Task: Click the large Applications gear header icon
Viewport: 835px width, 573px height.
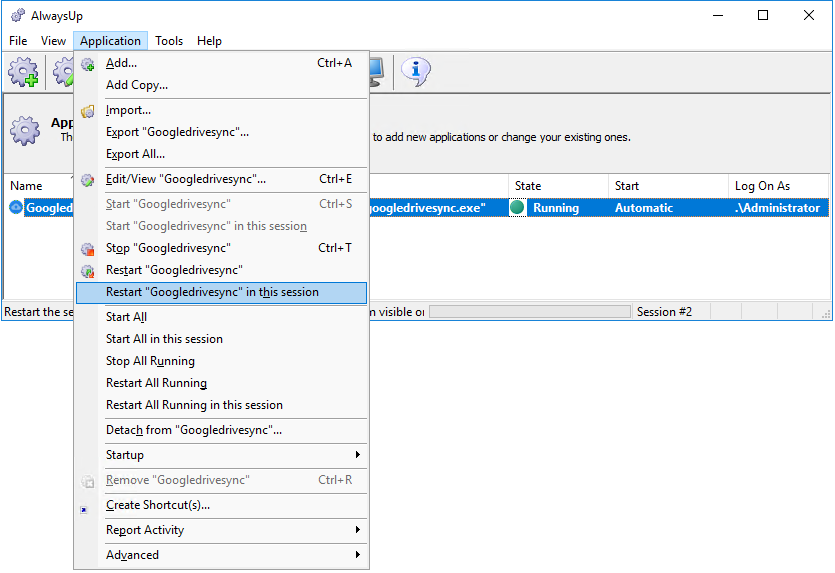Action: pos(25,130)
